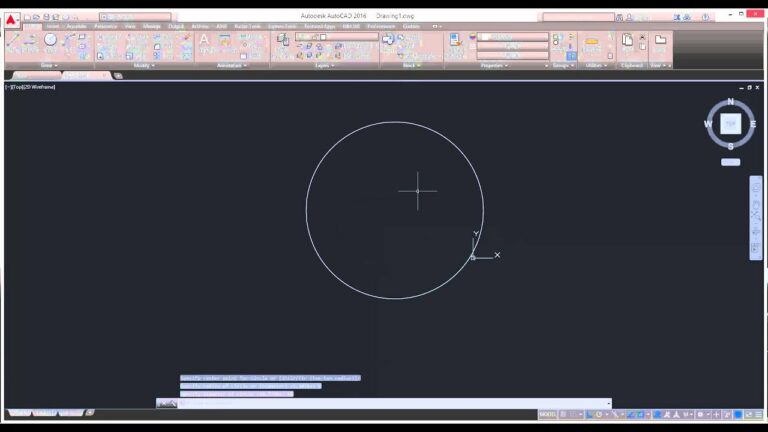Open the layer selection dropdown

click(335, 37)
